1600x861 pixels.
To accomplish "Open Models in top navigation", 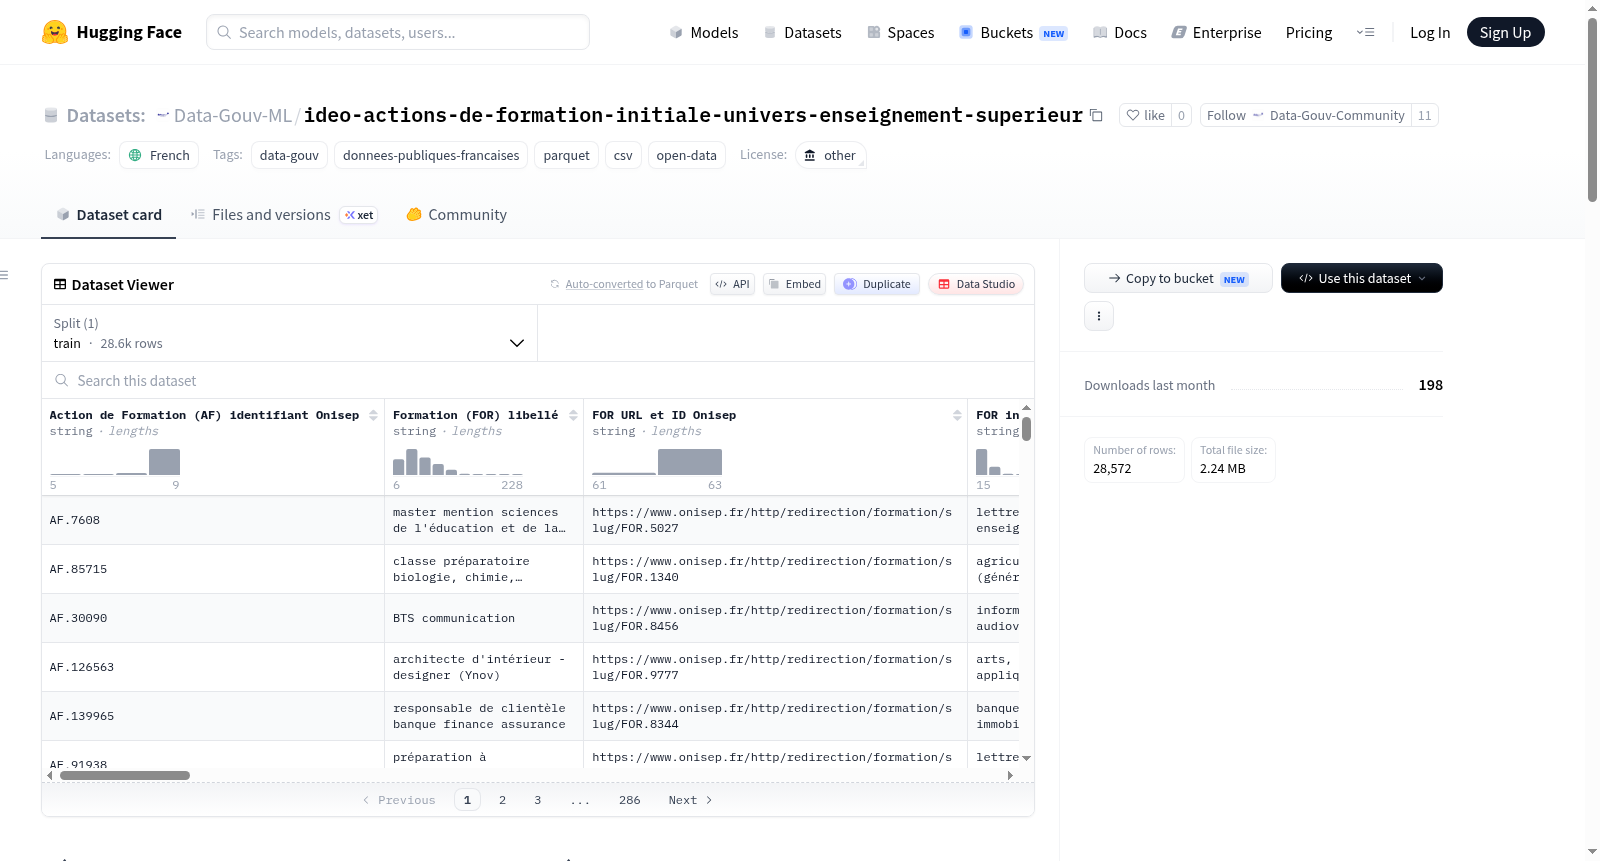I will click(704, 32).
